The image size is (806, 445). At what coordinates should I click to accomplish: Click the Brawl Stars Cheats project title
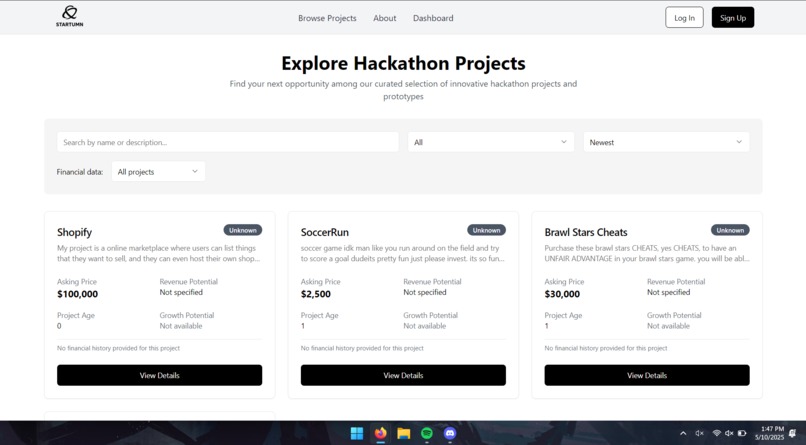(x=586, y=232)
